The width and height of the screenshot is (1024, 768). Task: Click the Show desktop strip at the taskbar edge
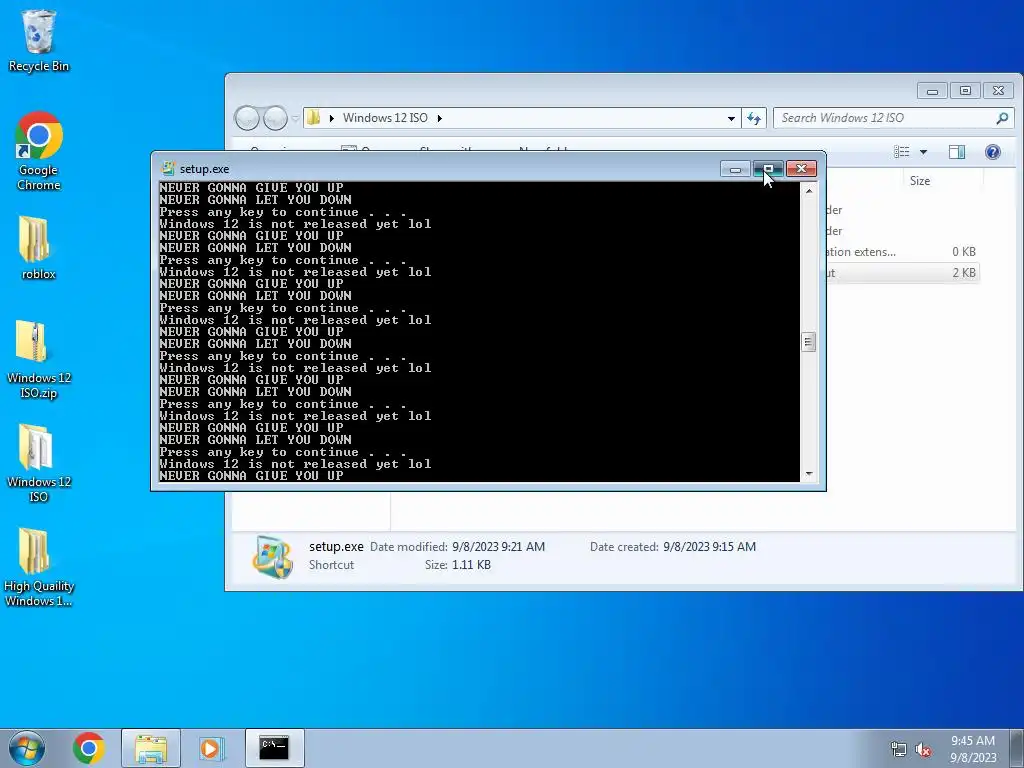point(1018,748)
